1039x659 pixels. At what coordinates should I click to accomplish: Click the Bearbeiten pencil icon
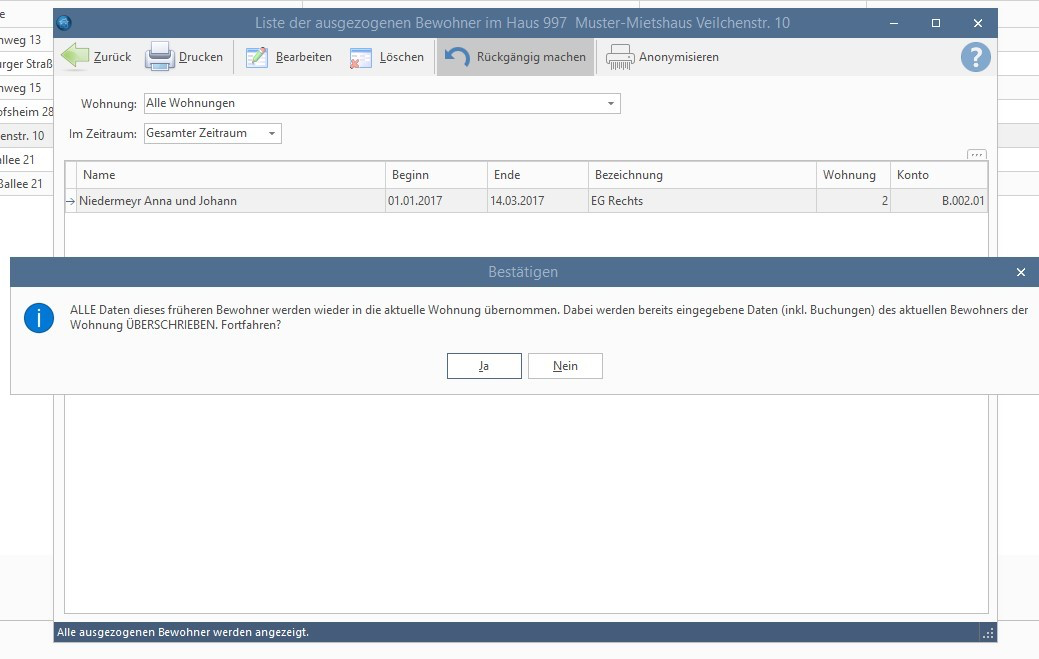[x=257, y=57]
